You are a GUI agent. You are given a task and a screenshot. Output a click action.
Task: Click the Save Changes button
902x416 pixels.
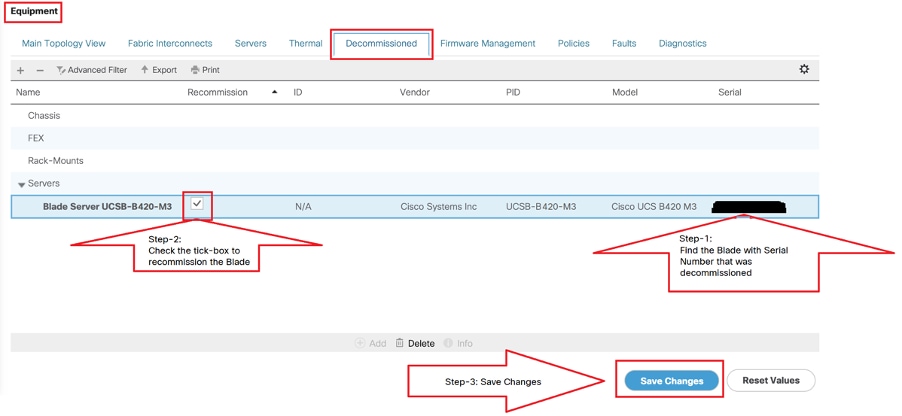pyautogui.click(x=672, y=381)
